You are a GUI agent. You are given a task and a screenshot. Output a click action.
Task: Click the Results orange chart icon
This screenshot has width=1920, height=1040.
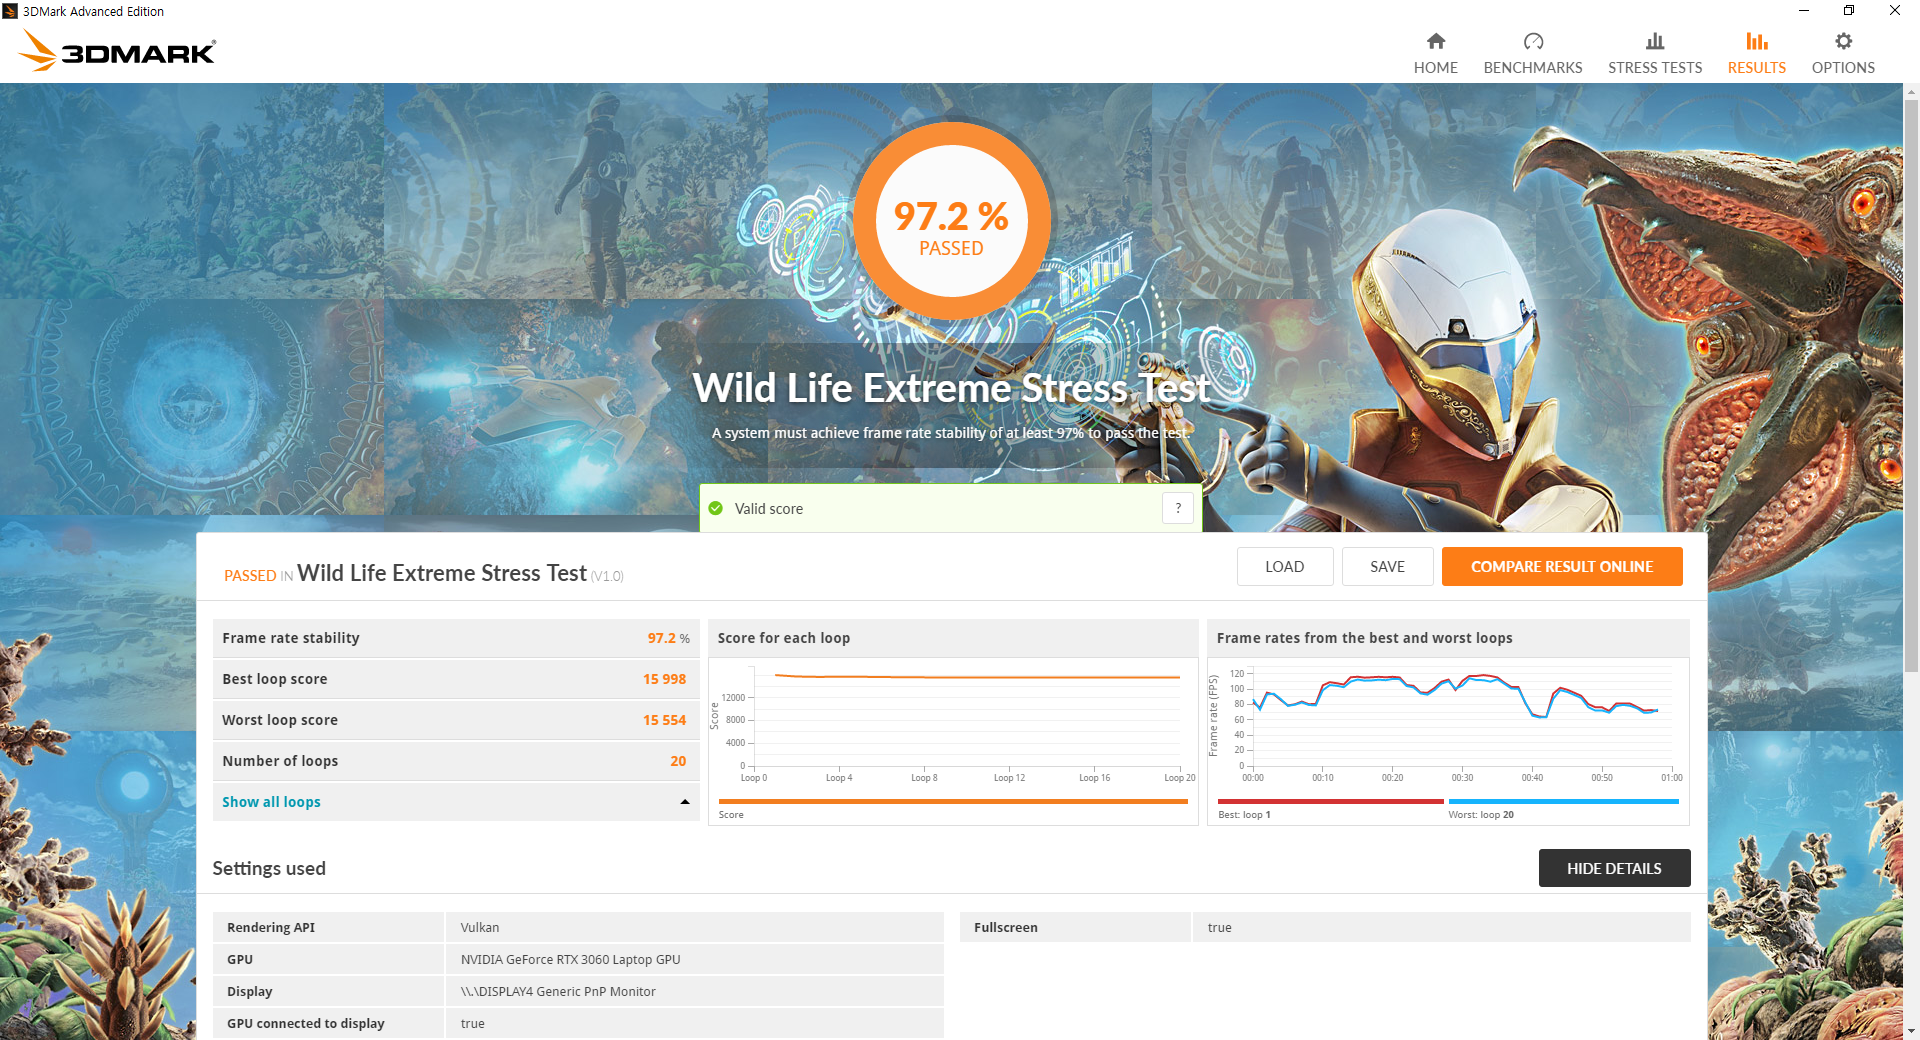pos(1757,41)
